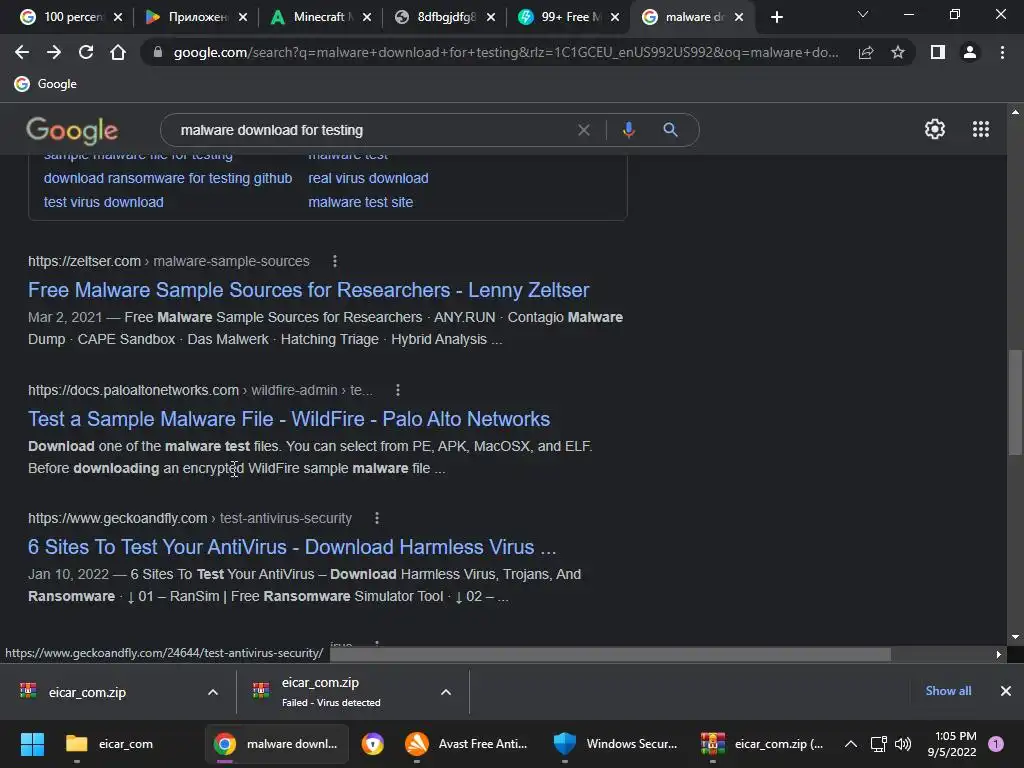Open eicar_com.zip WinRAR taskbar window

click(x=761, y=744)
